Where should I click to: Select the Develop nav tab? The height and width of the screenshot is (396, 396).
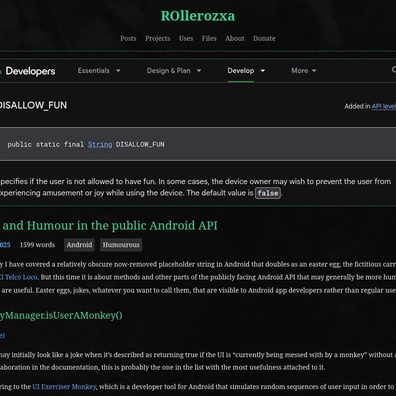pos(241,71)
